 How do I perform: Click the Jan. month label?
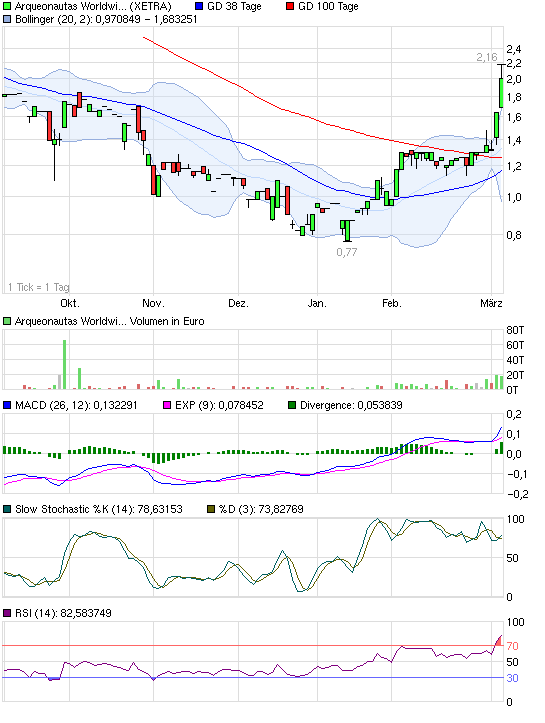point(317,303)
